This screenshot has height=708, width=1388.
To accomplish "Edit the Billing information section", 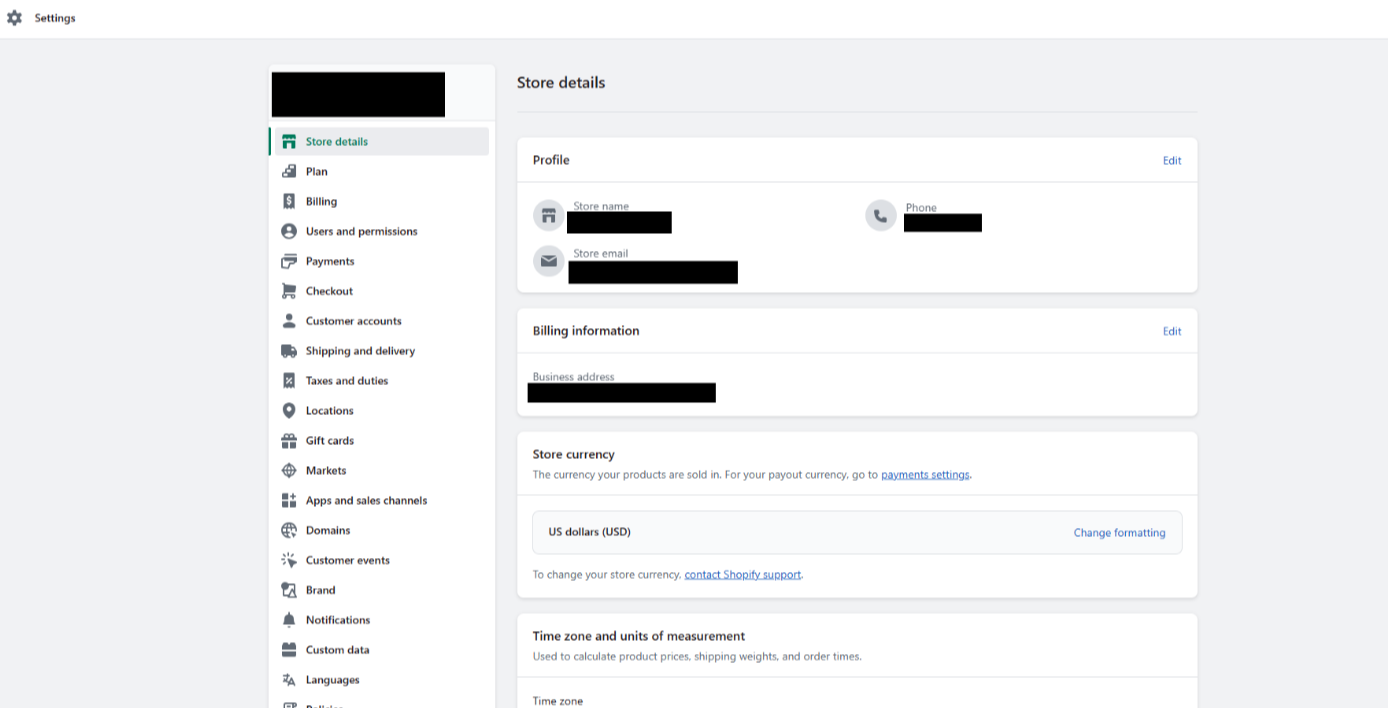I will point(1171,332).
